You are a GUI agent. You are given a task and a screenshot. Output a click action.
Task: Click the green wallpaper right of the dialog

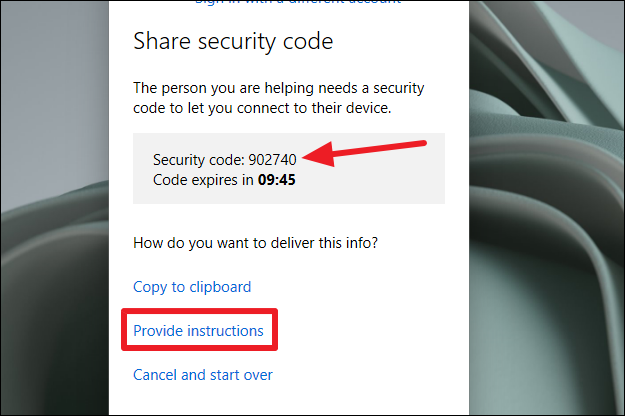[x=547, y=207]
